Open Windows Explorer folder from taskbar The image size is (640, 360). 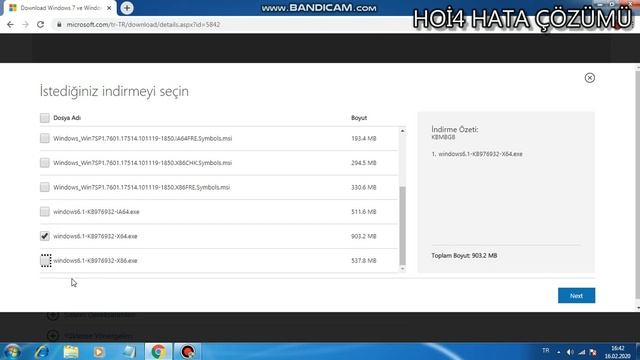[x=71, y=351]
